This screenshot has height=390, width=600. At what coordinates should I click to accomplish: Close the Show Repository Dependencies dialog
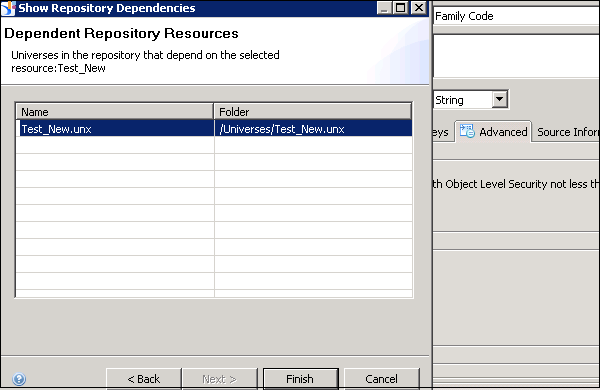coord(419,8)
